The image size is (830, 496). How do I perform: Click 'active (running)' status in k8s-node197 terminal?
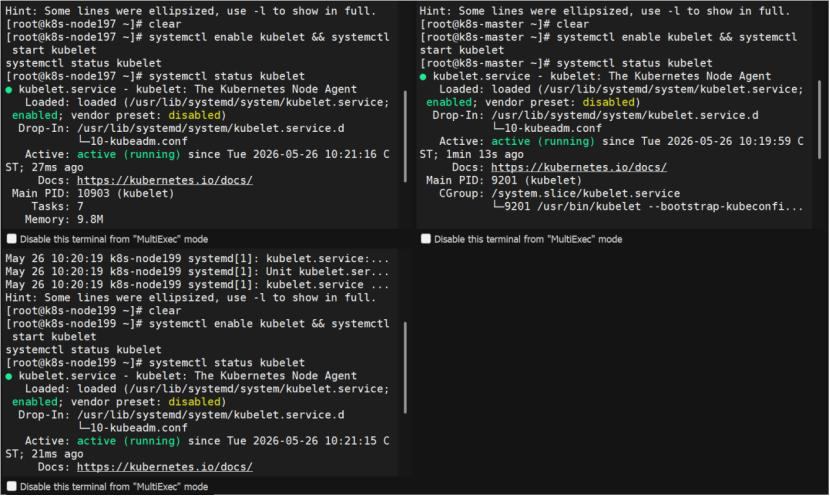click(x=129, y=154)
